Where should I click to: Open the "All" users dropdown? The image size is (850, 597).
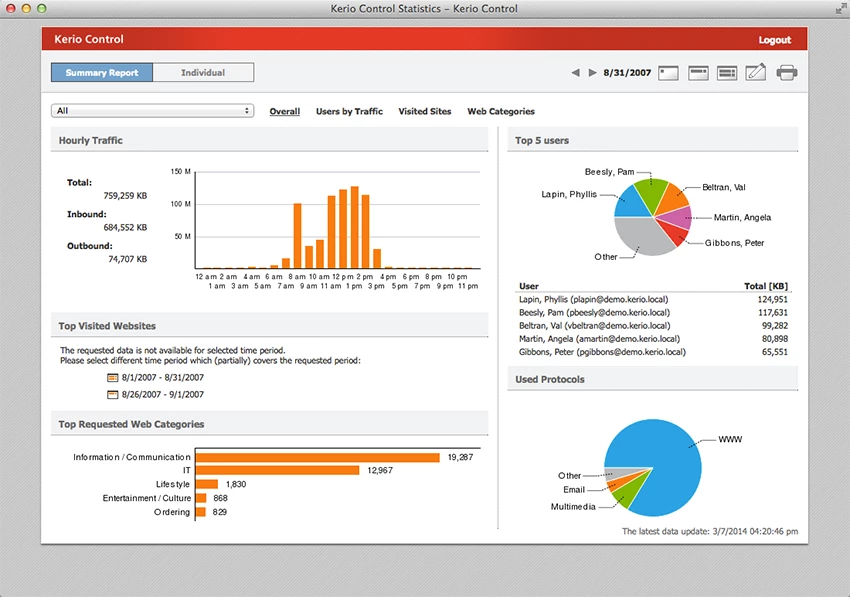tap(152, 111)
